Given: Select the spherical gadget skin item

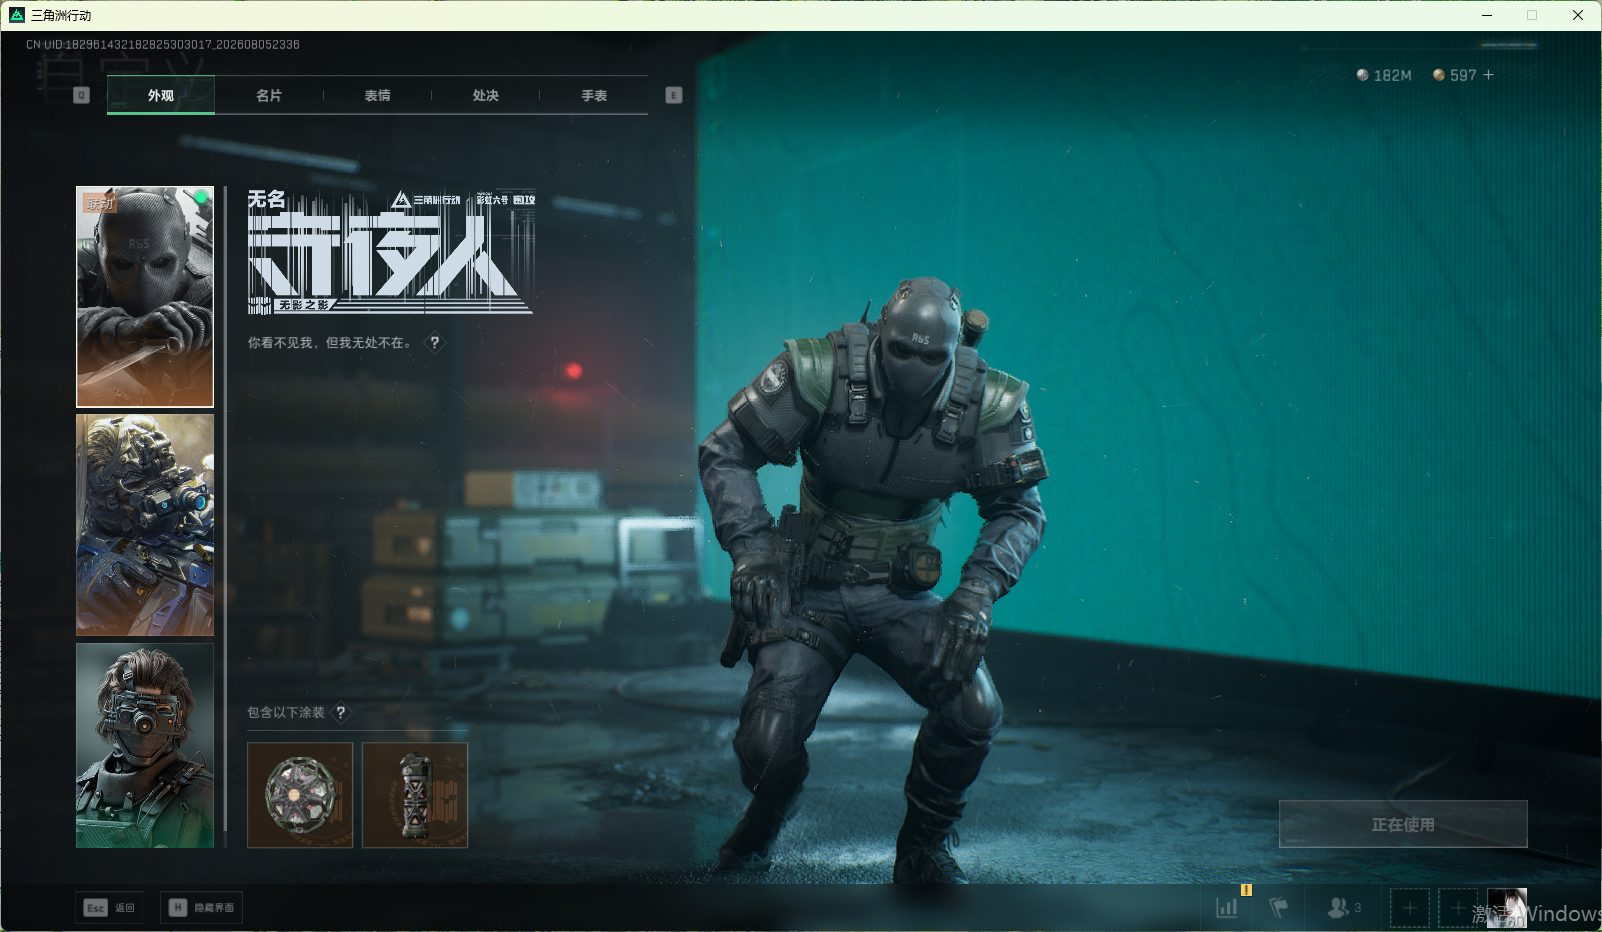Looking at the screenshot, I should click(x=300, y=795).
